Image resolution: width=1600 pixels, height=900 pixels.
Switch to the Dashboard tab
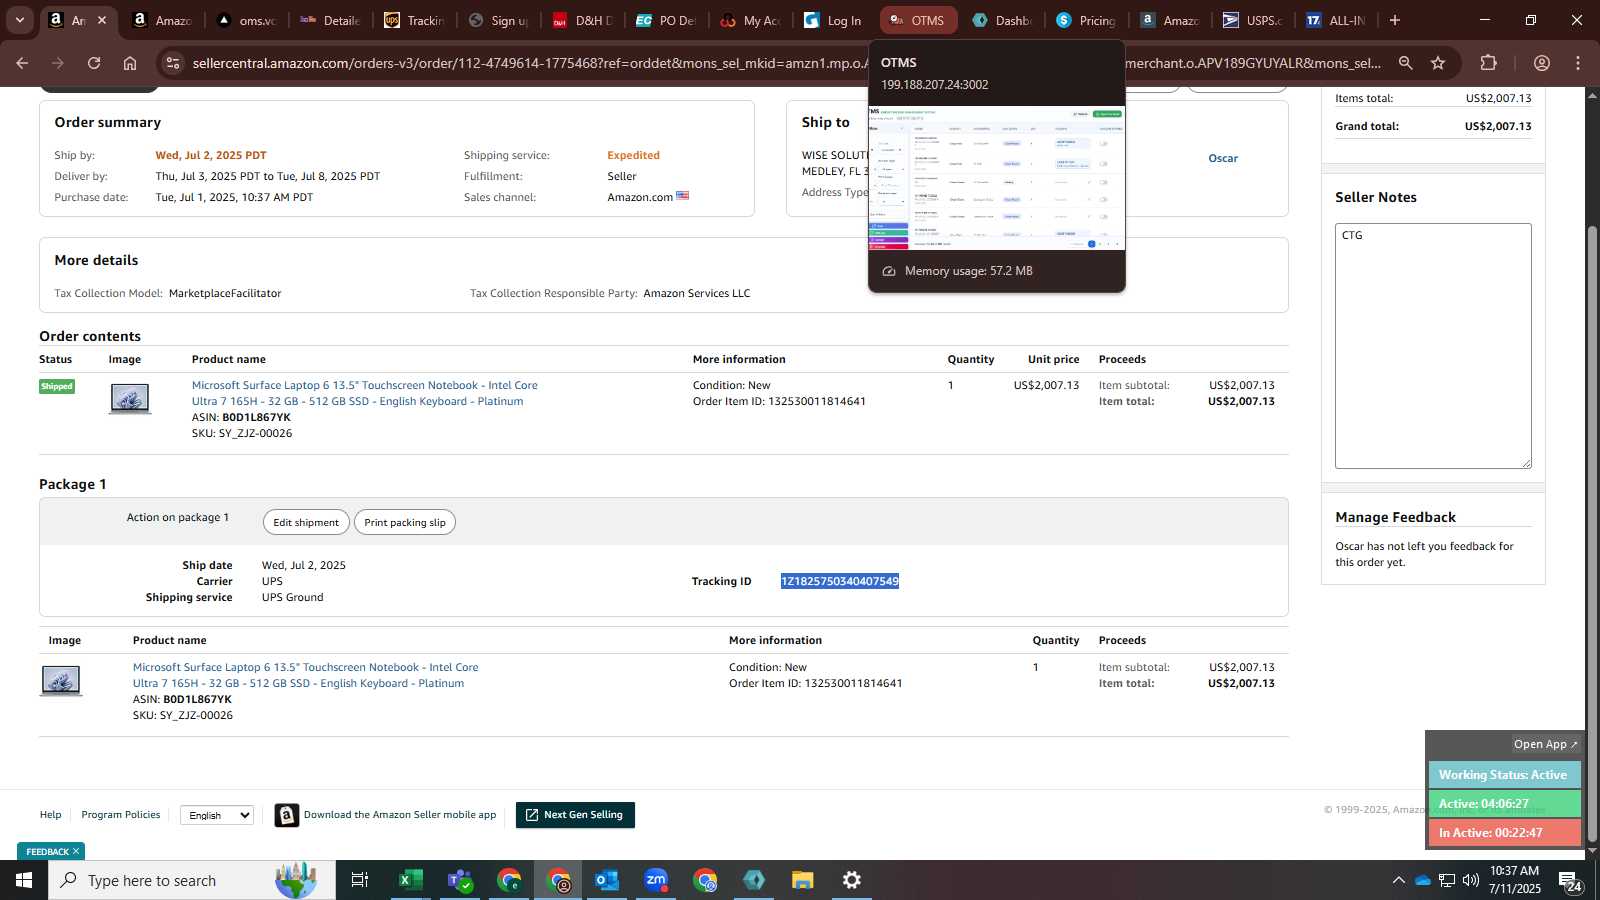pyautogui.click(x=1003, y=20)
